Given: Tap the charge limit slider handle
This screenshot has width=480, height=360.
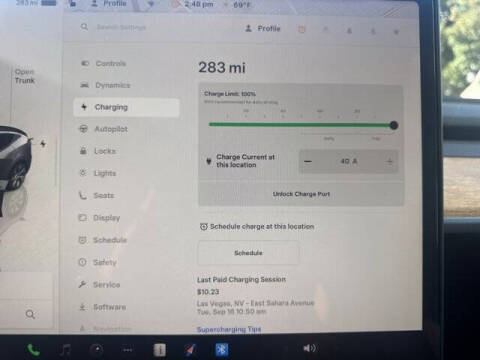Looking at the screenshot, I should (x=394, y=125).
